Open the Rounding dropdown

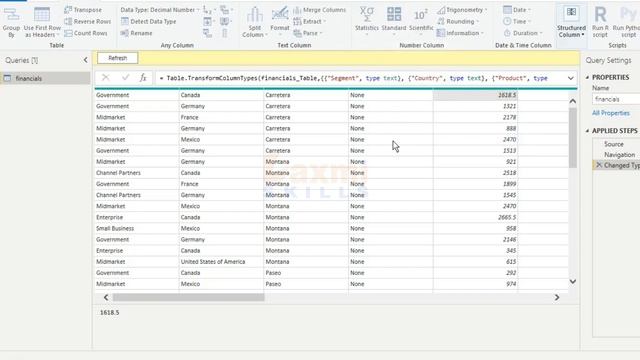click(x=458, y=21)
